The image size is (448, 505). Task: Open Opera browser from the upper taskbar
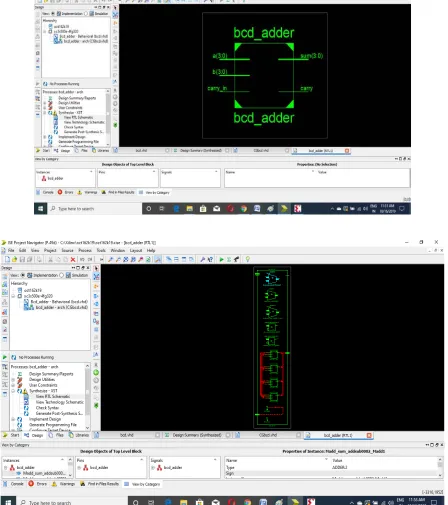230,209
